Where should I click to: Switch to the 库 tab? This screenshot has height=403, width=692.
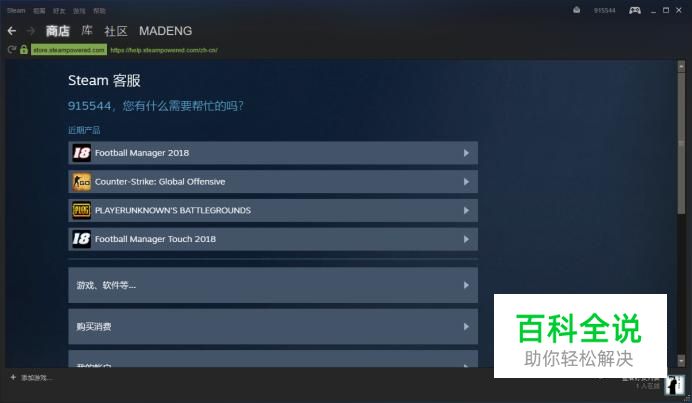(x=87, y=31)
